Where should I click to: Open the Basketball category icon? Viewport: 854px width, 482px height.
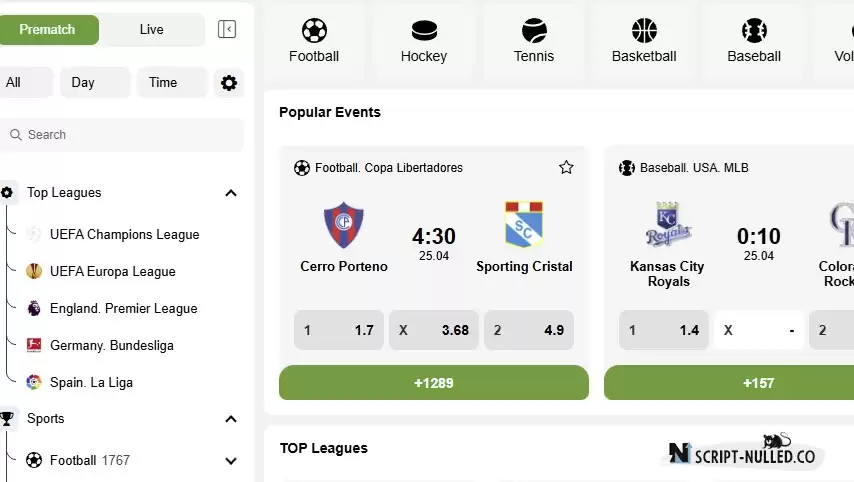(644, 30)
